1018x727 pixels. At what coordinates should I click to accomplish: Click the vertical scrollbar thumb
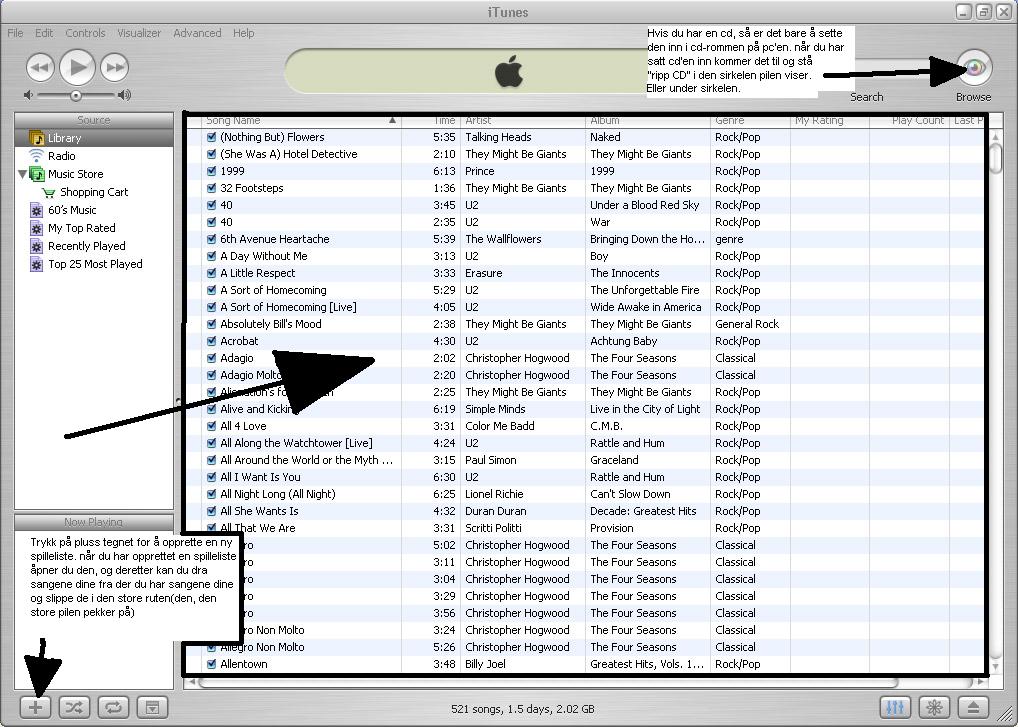[x=996, y=156]
